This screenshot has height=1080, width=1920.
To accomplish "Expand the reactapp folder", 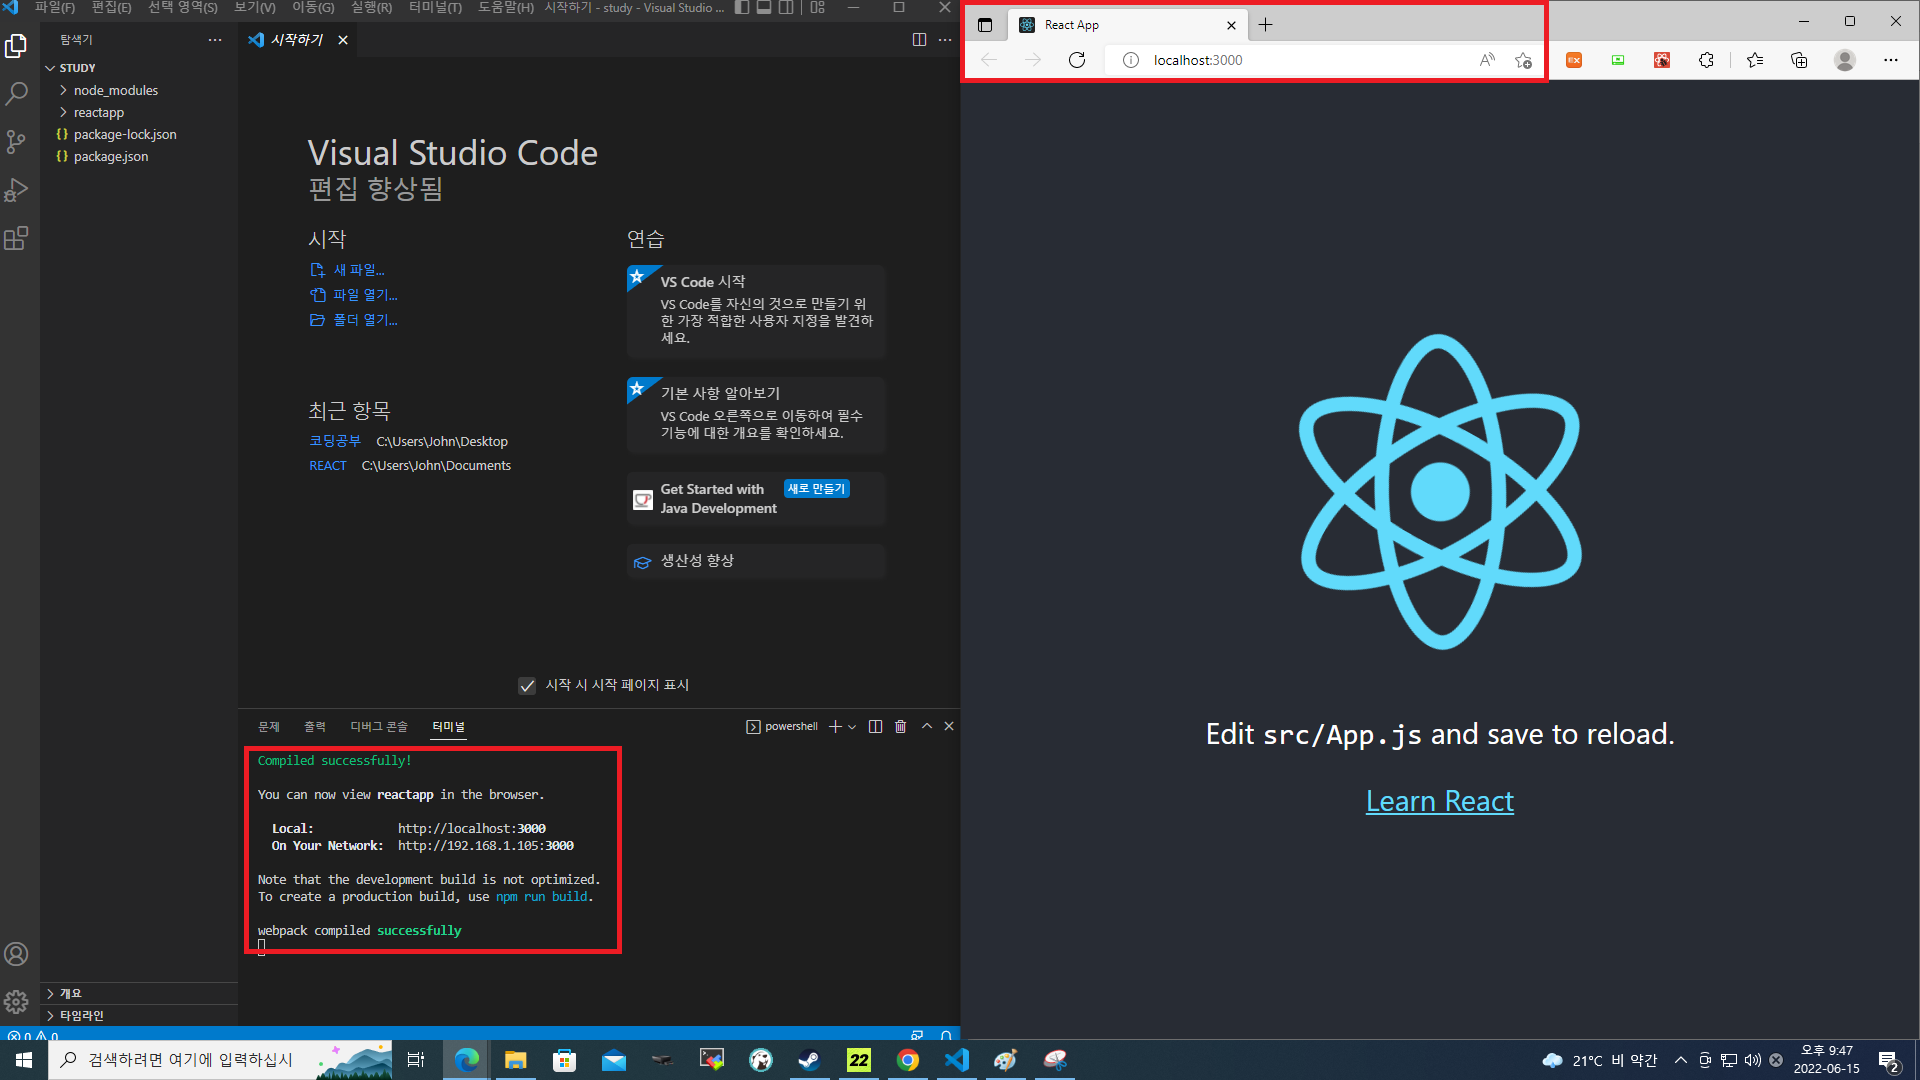I will click(98, 112).
